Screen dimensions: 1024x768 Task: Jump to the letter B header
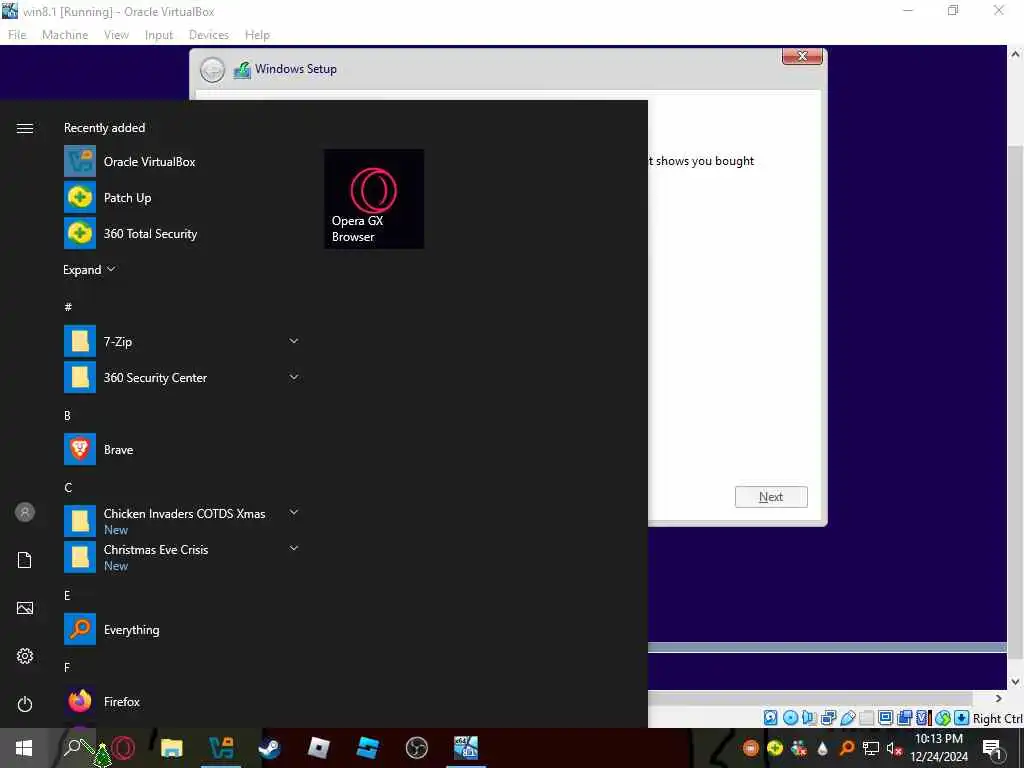coord(67,415)
